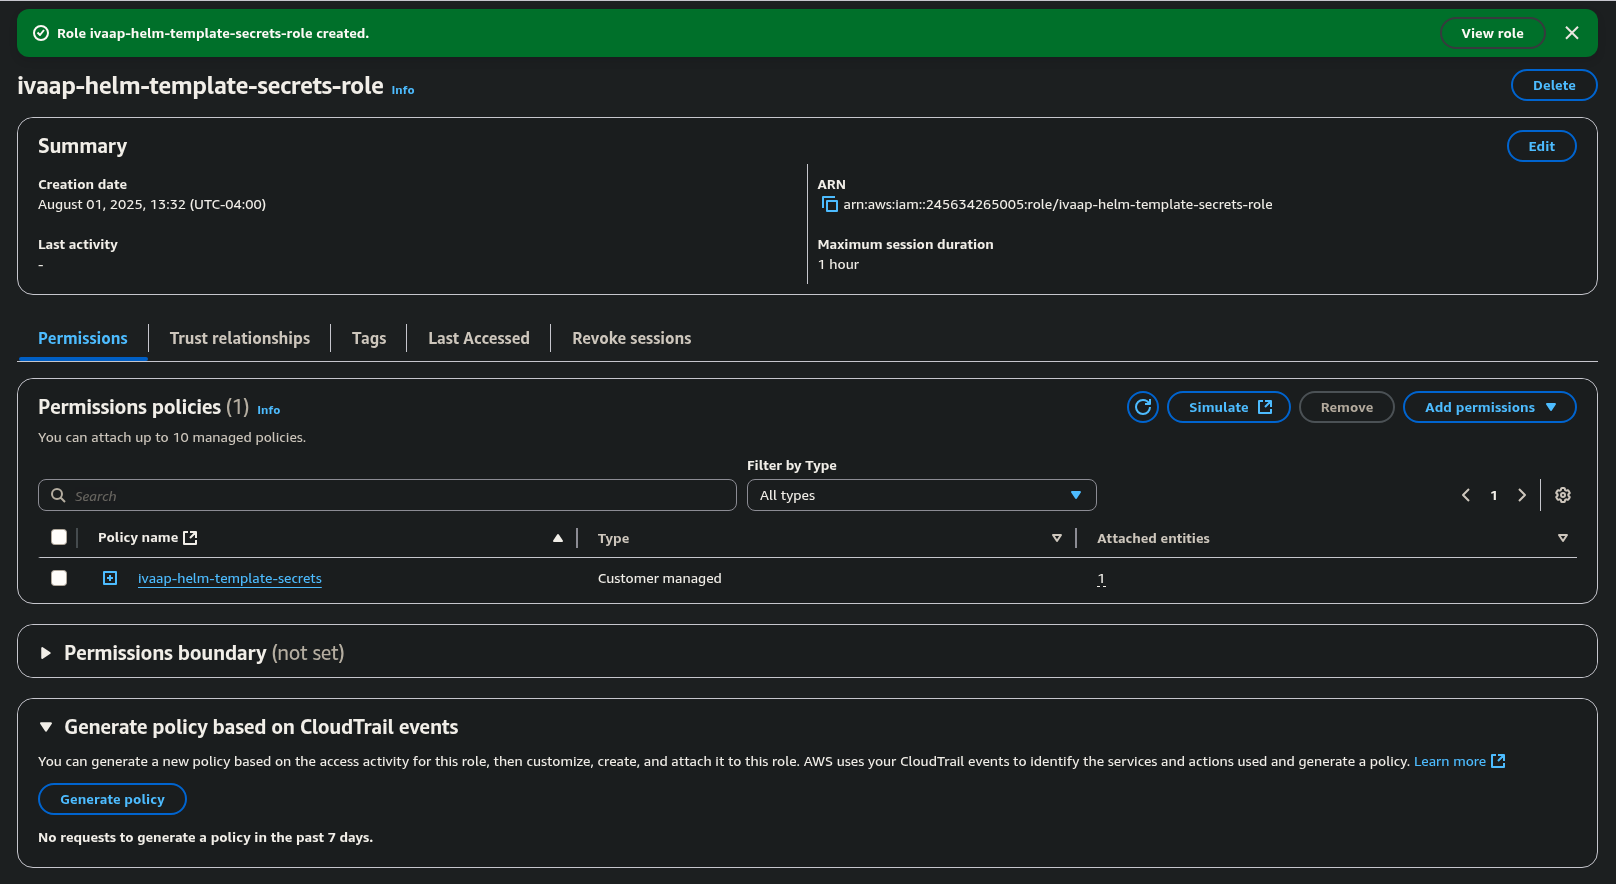The image size is (1616, 884).
Task: Click external link icon beside Policy name
Action: (x=190, y=537)
